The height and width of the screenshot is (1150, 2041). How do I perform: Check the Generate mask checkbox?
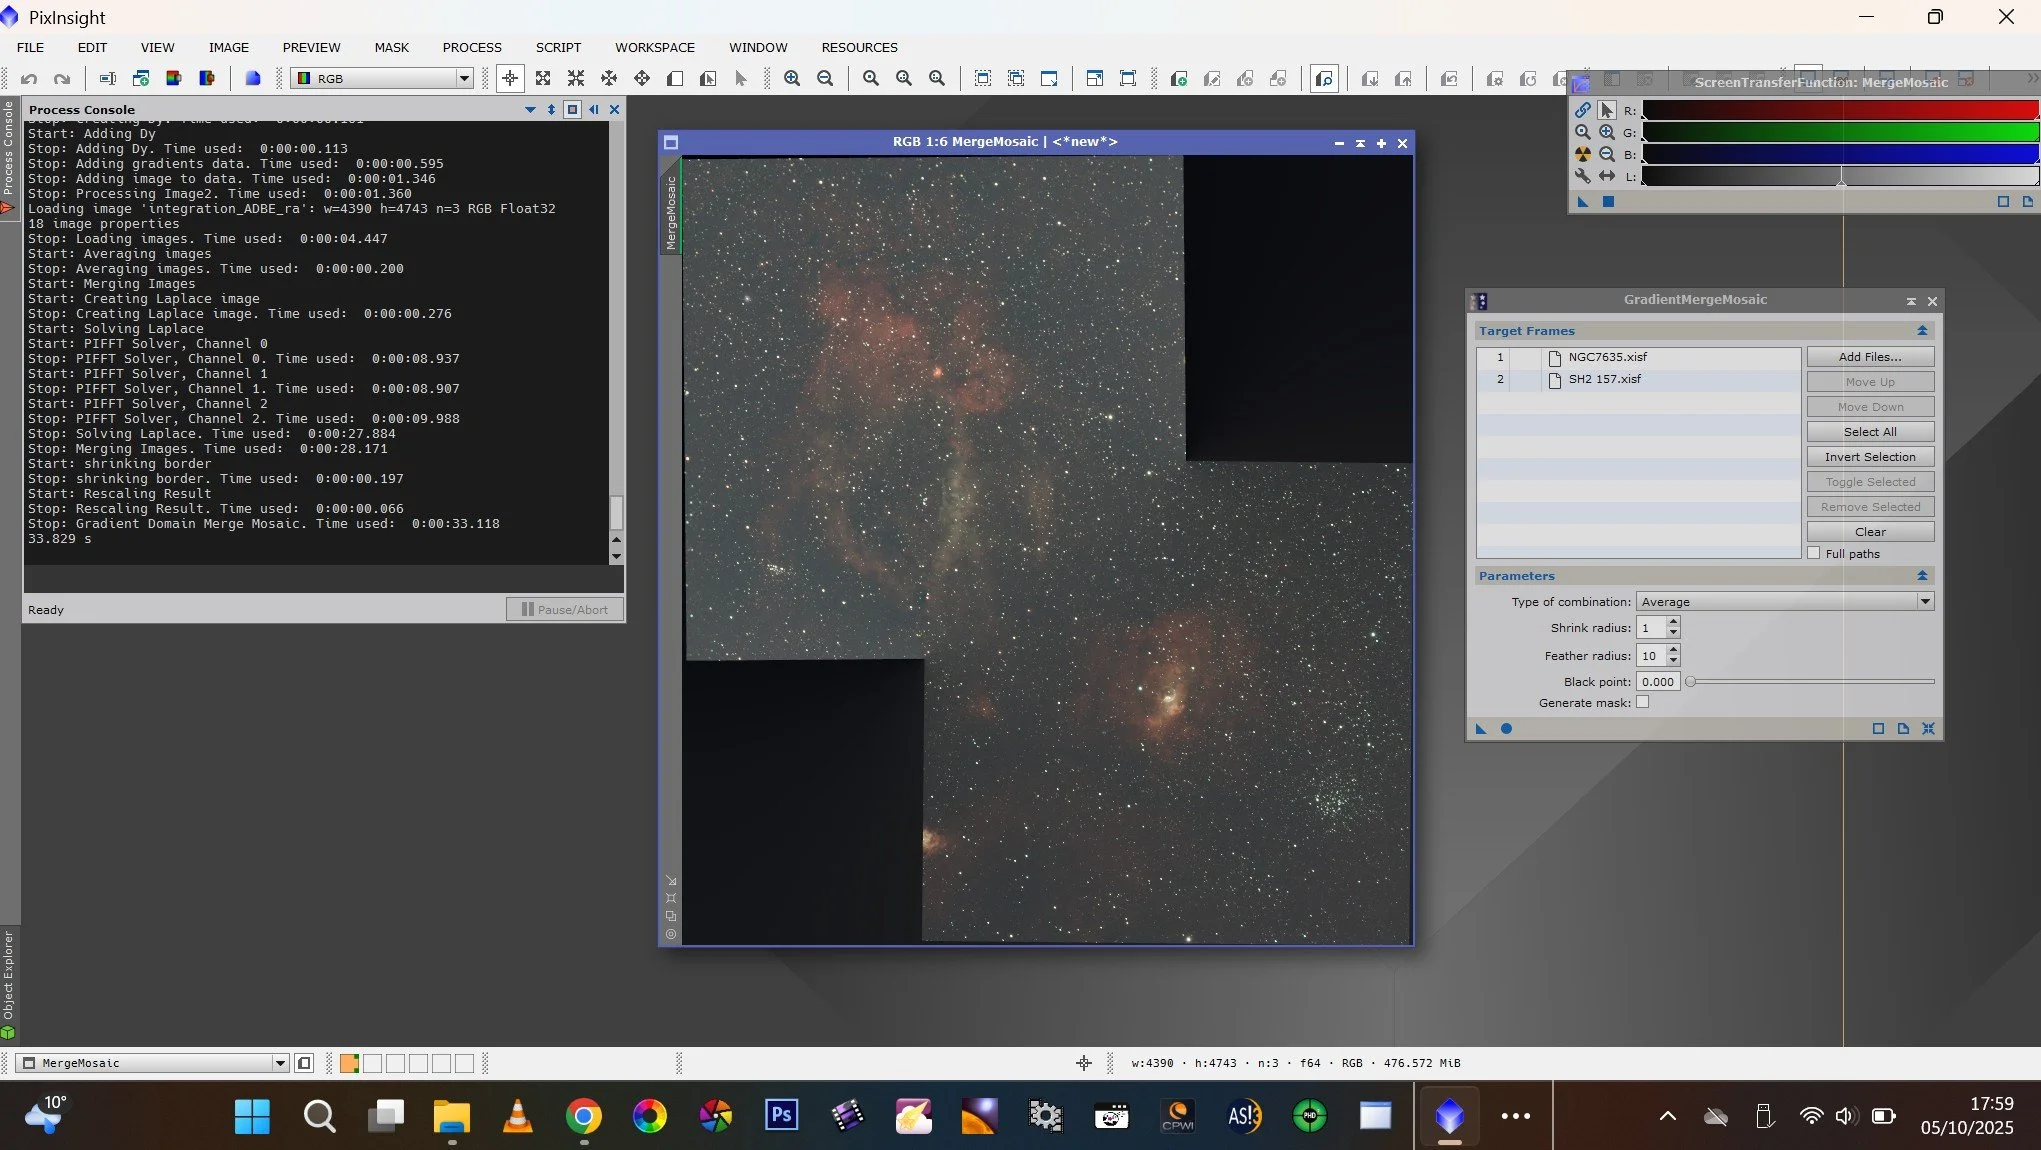point(1642,702)
